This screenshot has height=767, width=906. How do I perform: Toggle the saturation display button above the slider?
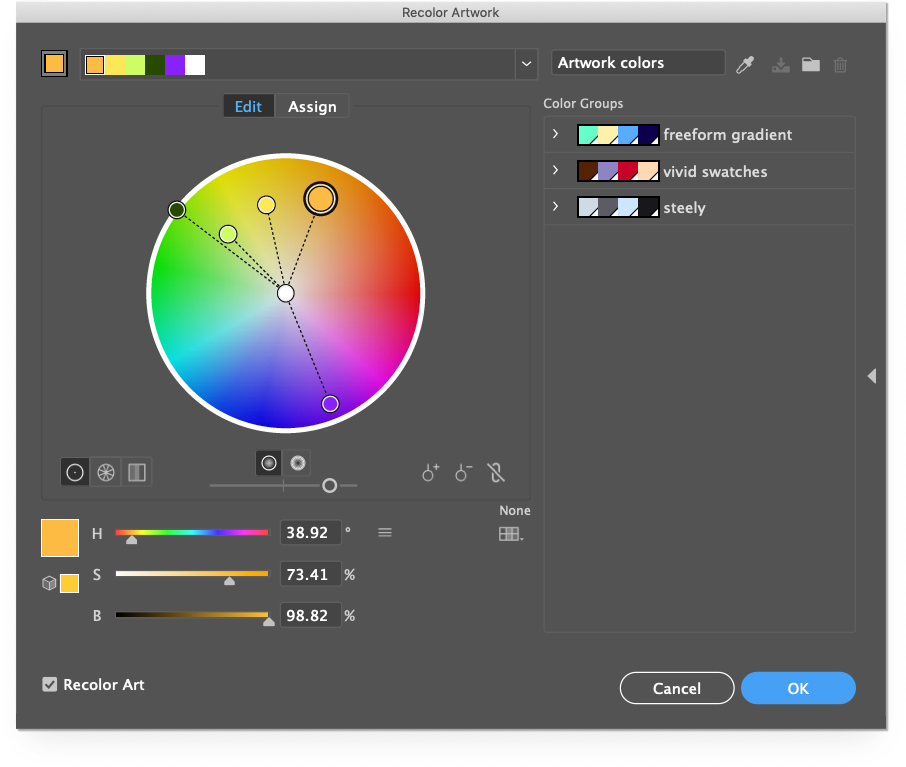point(297,462)
